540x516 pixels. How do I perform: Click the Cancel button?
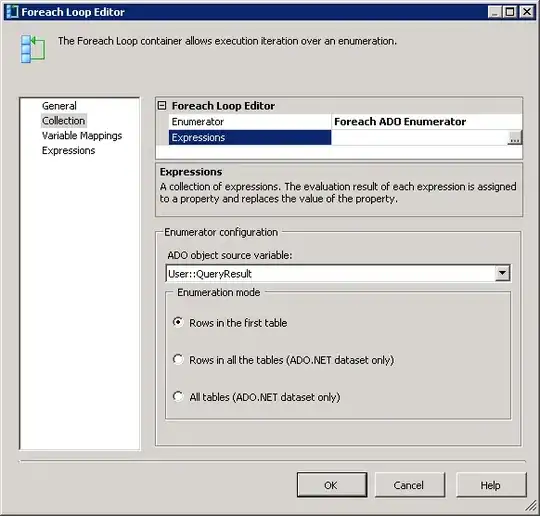pos(409,485)
